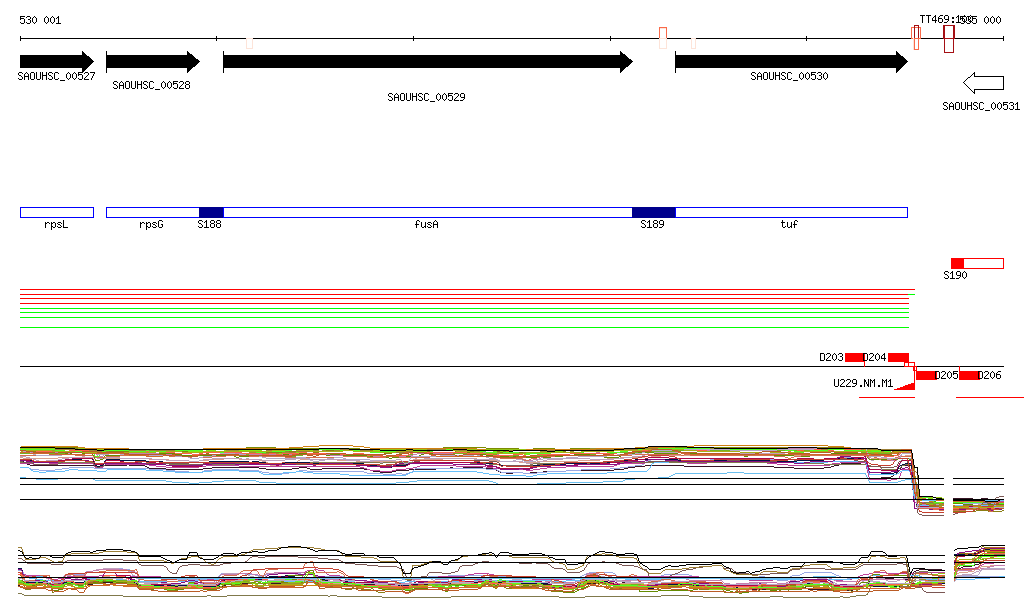Click the SAOUHSC_00527 black gene arrow
The image size is (1024, 611).
click(x=56, y=62)
